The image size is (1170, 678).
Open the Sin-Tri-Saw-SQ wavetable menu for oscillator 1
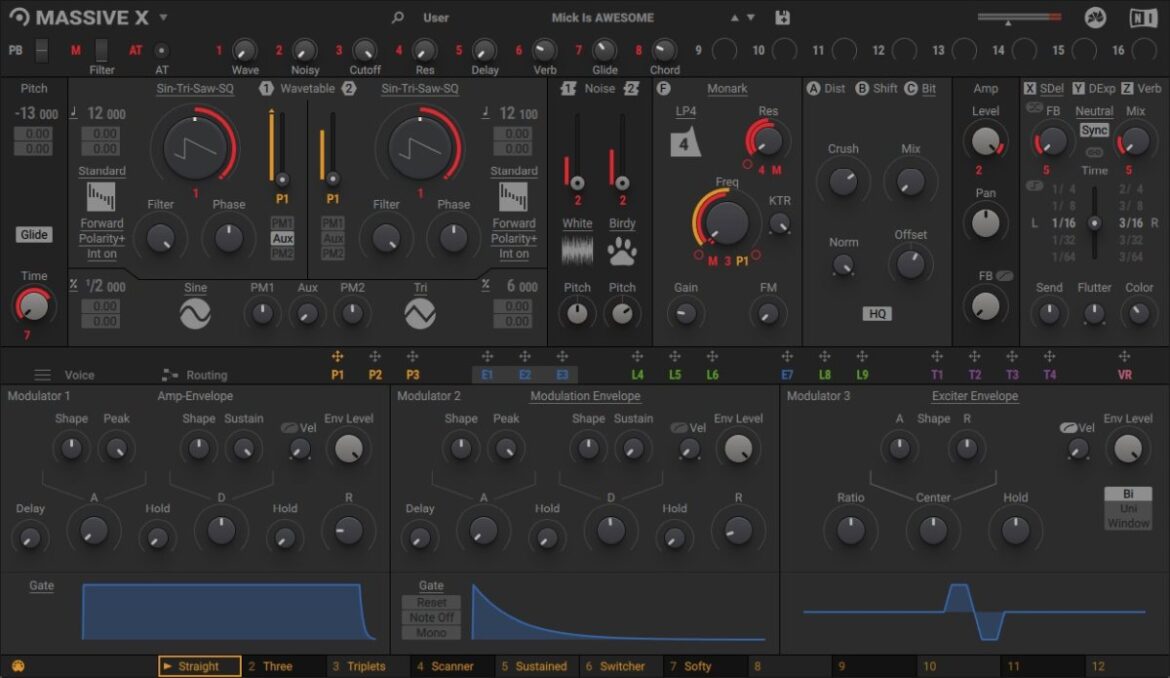click(x=195, y=89)
